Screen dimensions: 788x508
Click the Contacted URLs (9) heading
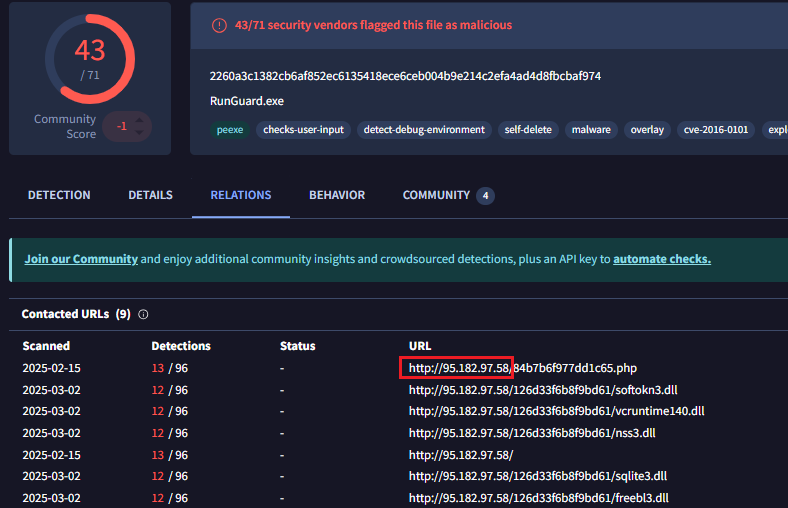76,314
